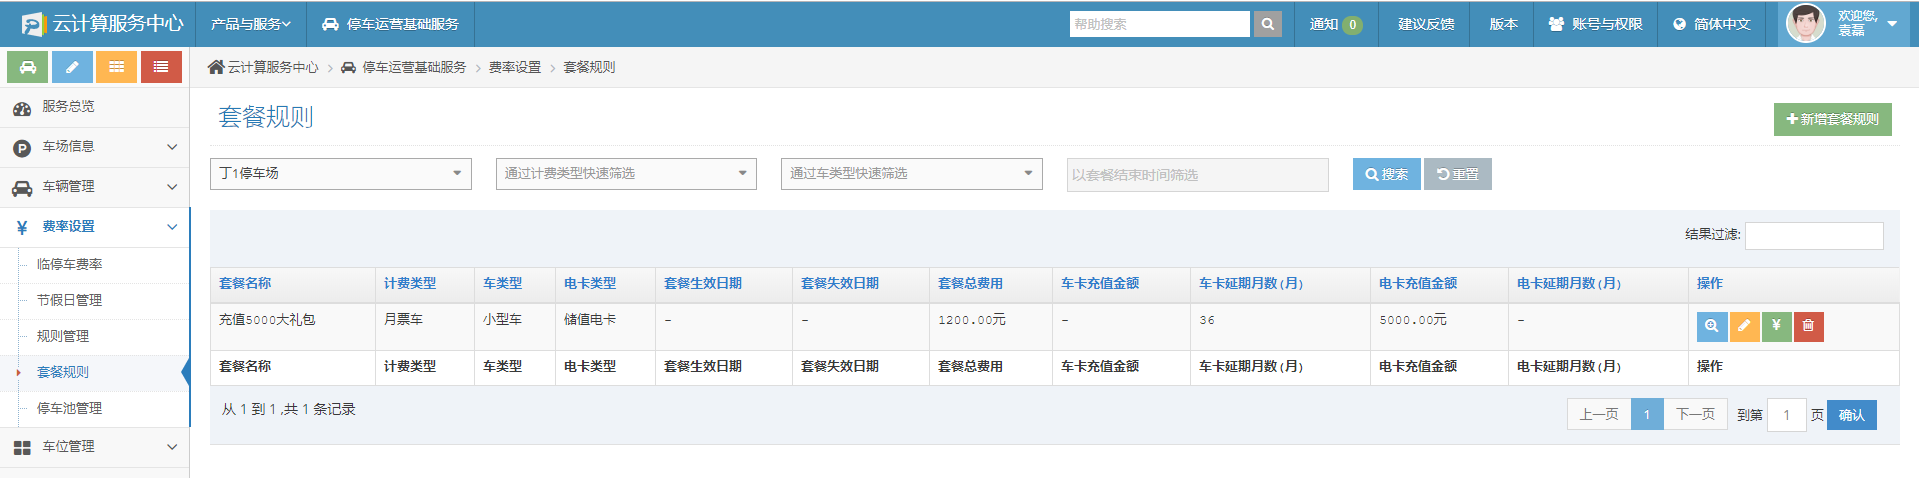Open the user account dropdown caret
1919x478 pixels.
tap(1892, 24)
